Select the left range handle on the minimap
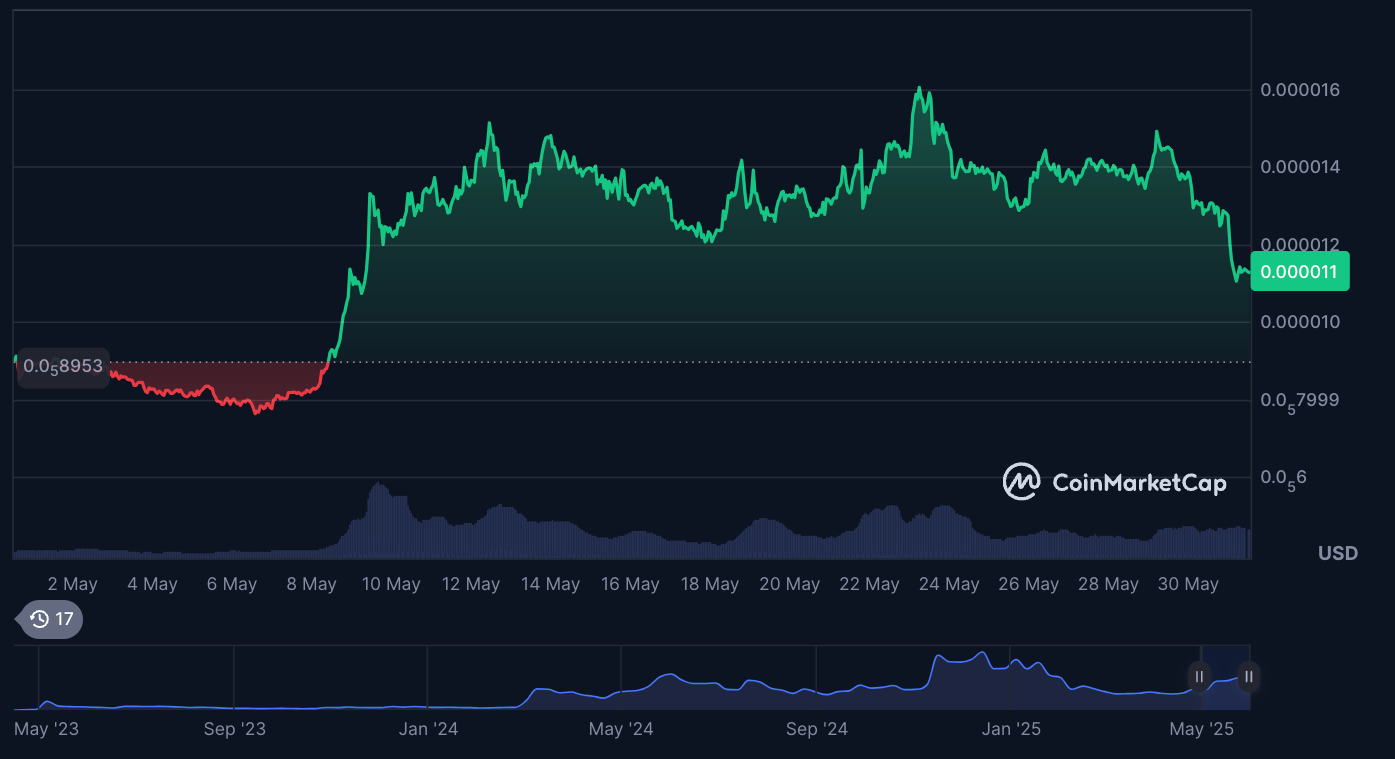The image size is (1395, 759). [x=1199, y=677]
